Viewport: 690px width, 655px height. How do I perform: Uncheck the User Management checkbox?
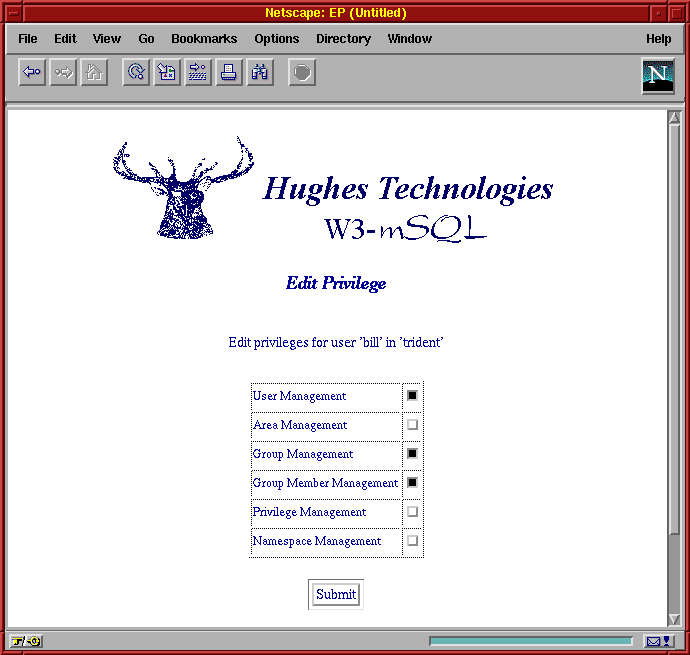pyautogui.click(x=412, y=396)
